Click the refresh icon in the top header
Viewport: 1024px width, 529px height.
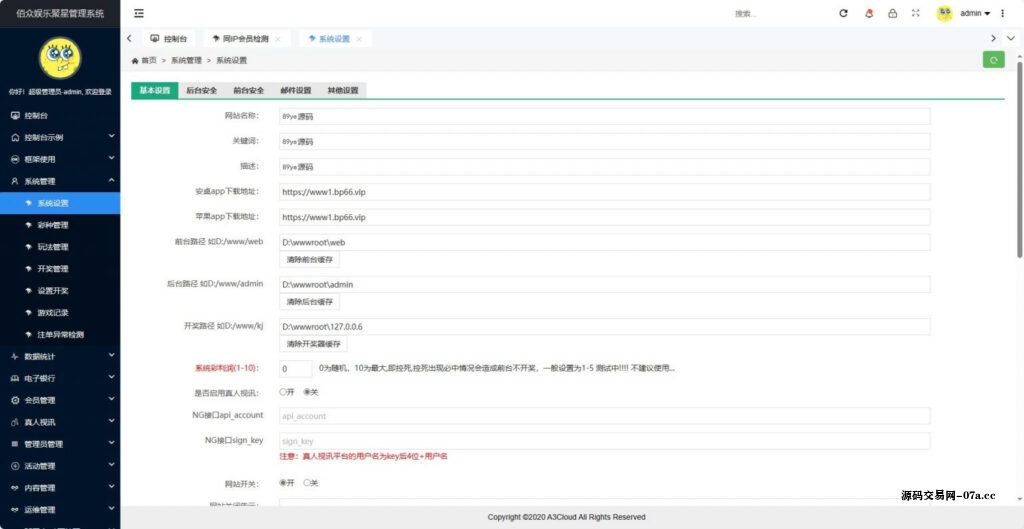pyautogui.click(x=843, y=13)
